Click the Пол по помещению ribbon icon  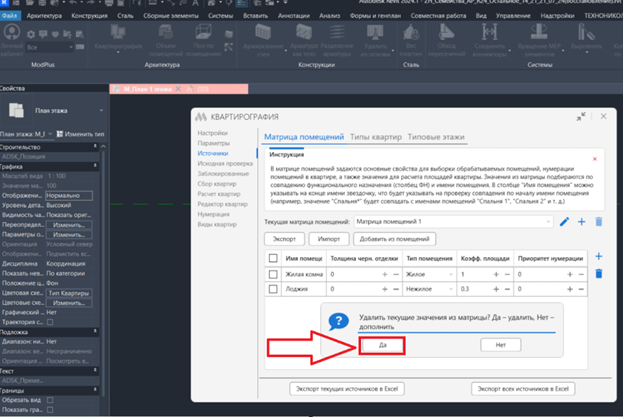tap(203, 32)
